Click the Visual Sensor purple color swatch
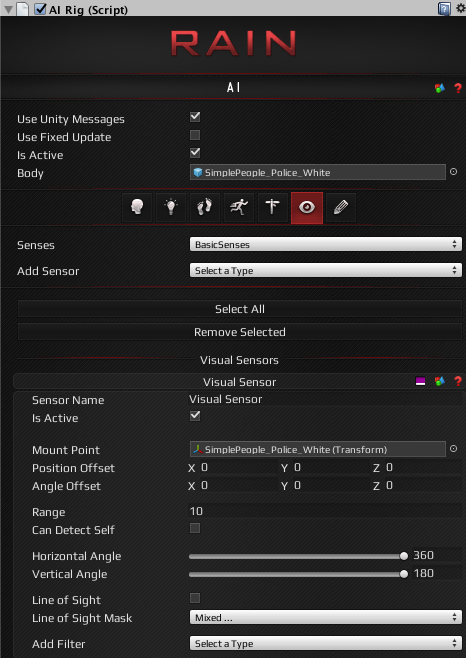This screenshot has height=658, width=466. tap(420, 381)
